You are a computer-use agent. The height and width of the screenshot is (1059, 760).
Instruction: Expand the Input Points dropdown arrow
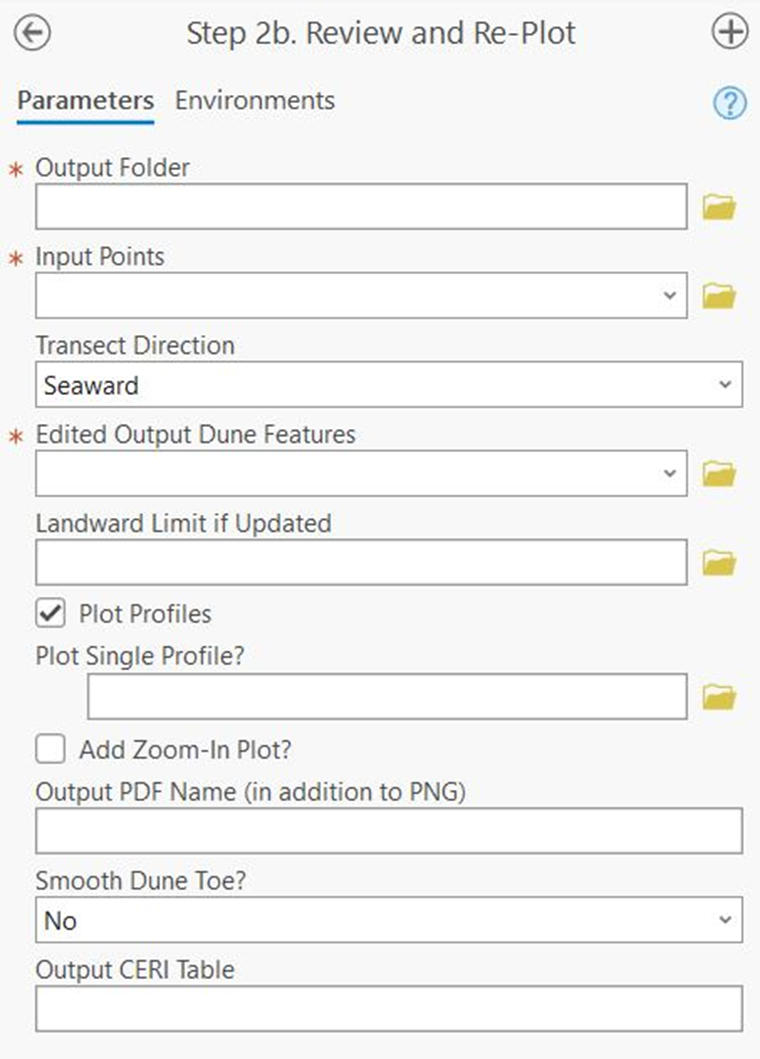tap(669, 295)
